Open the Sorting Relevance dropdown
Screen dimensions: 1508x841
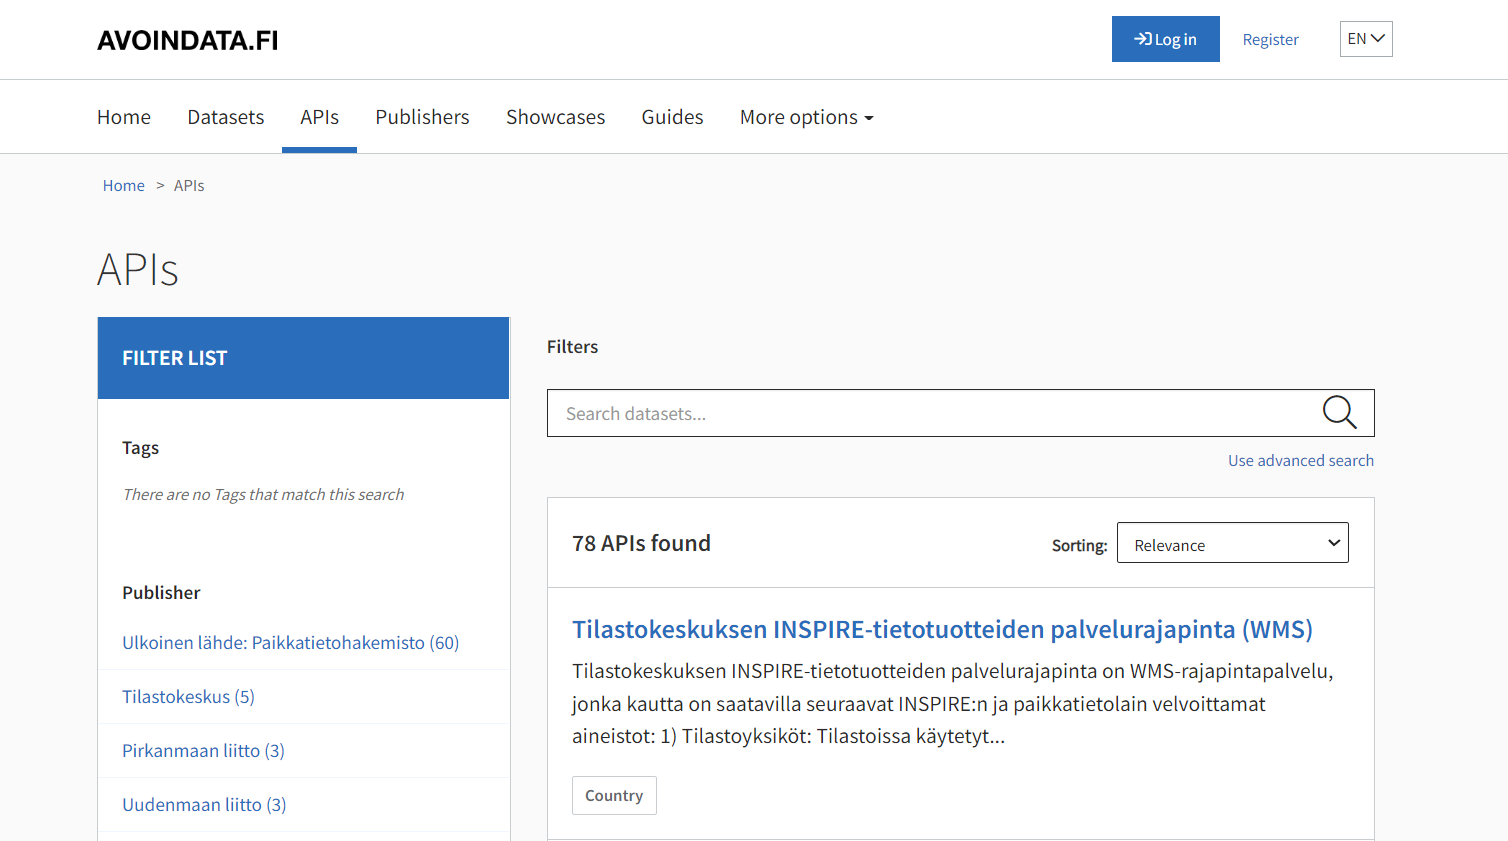1232,542
